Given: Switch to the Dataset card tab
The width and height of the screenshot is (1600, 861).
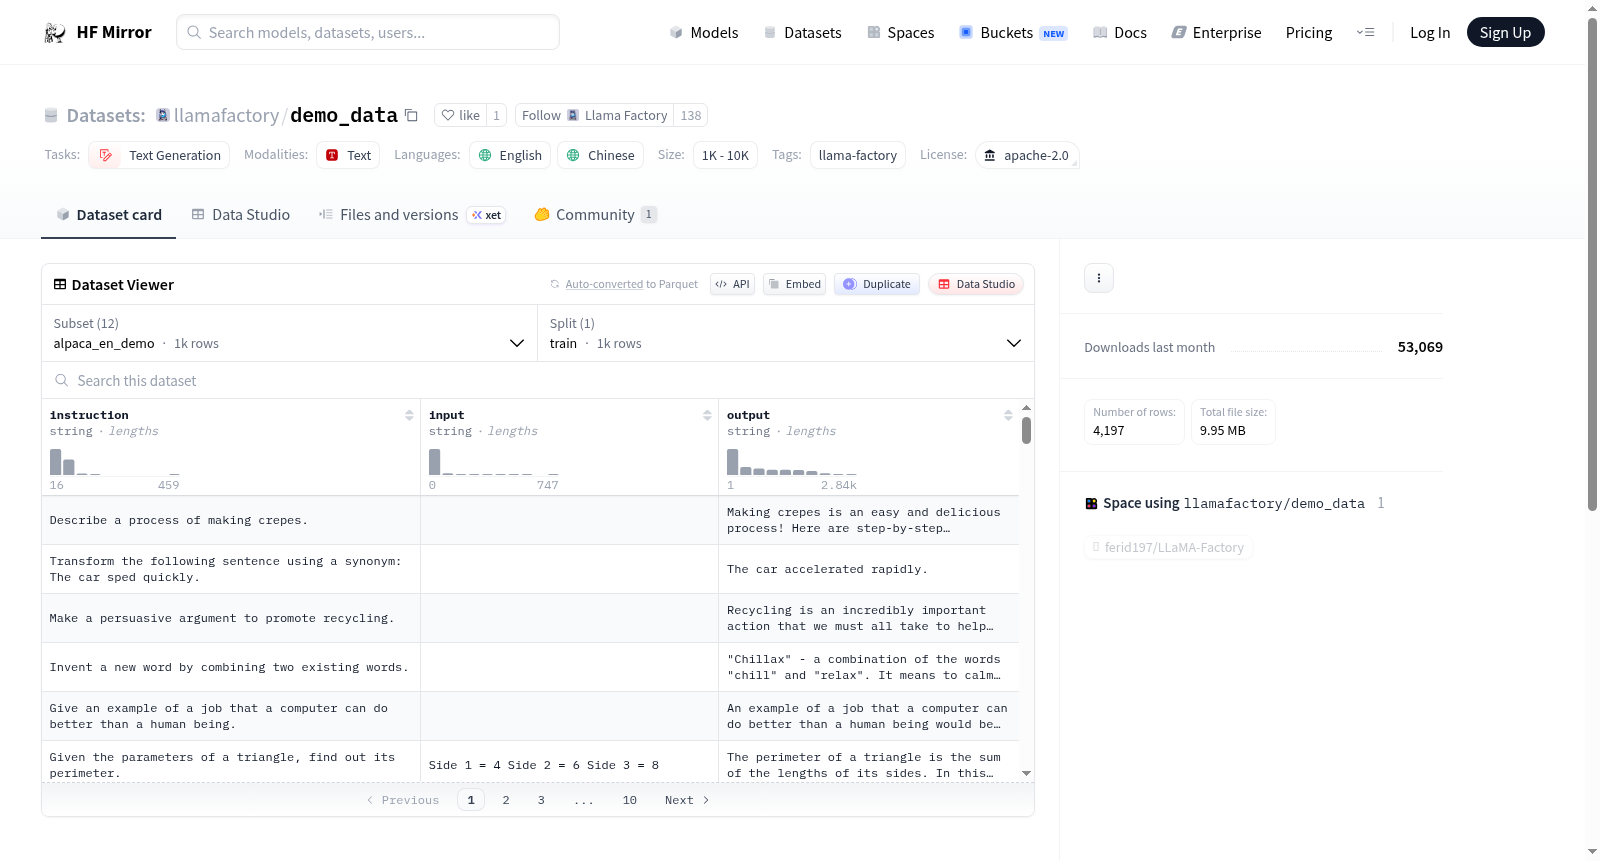Looking at the screenshot, I should tap(109, 215).
